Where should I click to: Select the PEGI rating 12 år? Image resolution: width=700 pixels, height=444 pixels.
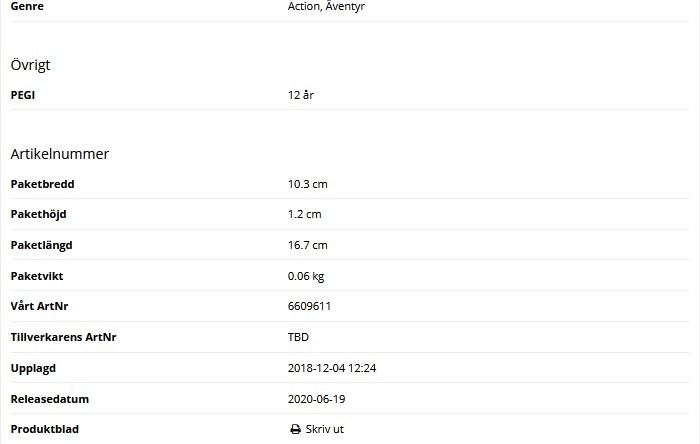point(301,95)
